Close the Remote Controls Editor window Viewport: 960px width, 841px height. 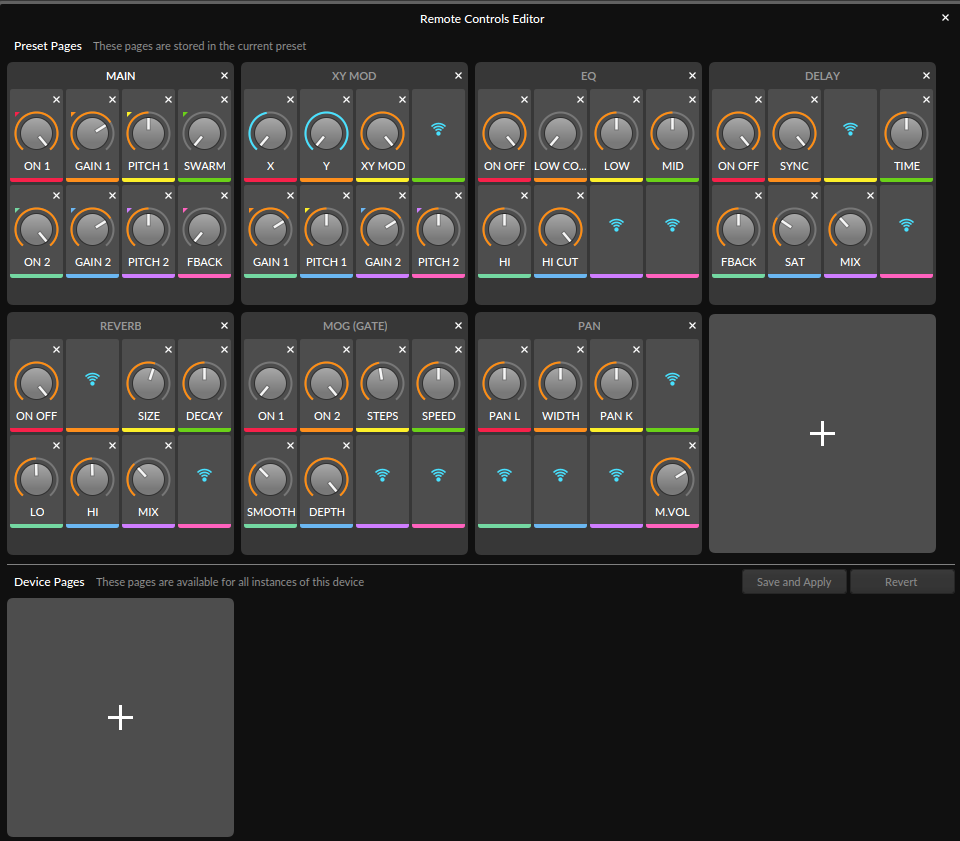tap(945, 18)
